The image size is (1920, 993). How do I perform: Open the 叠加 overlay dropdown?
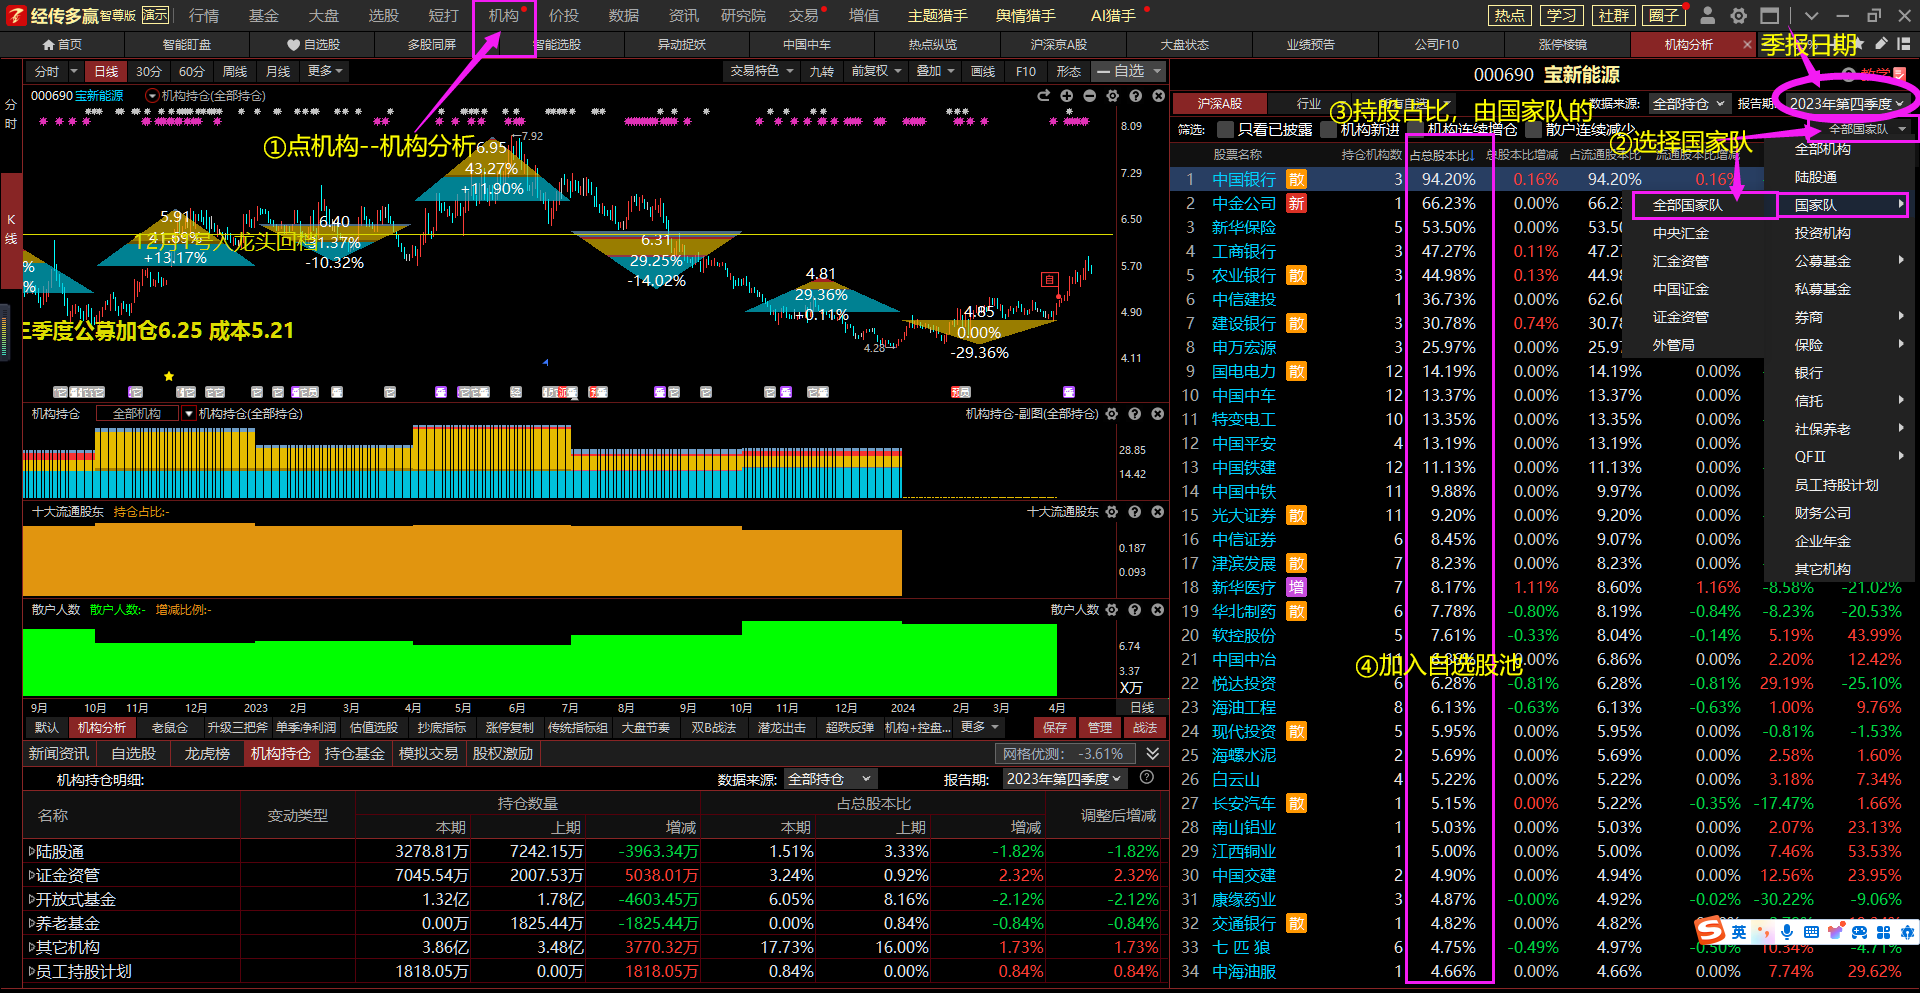tap(935, 71)
